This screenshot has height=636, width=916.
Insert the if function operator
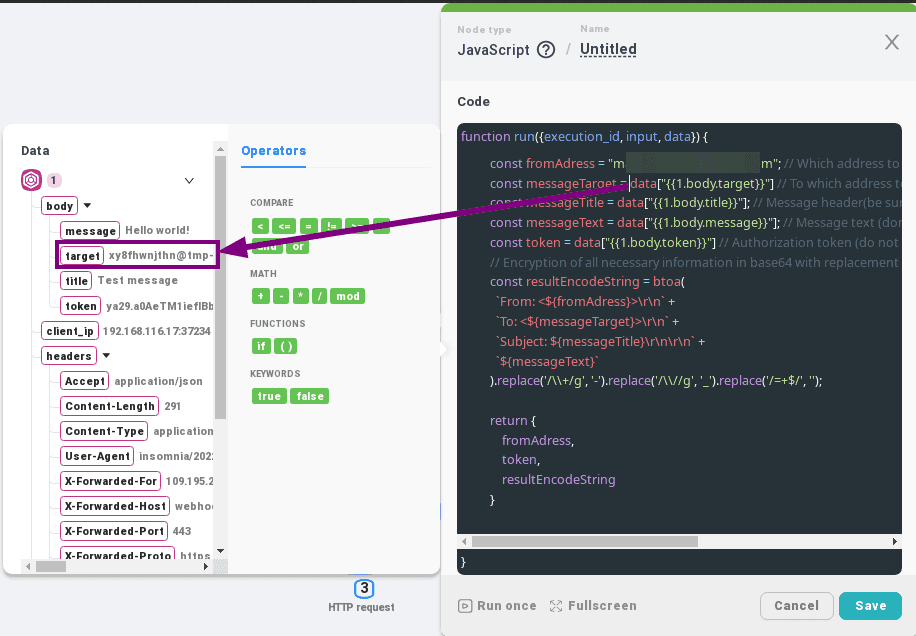click(261, 346)
